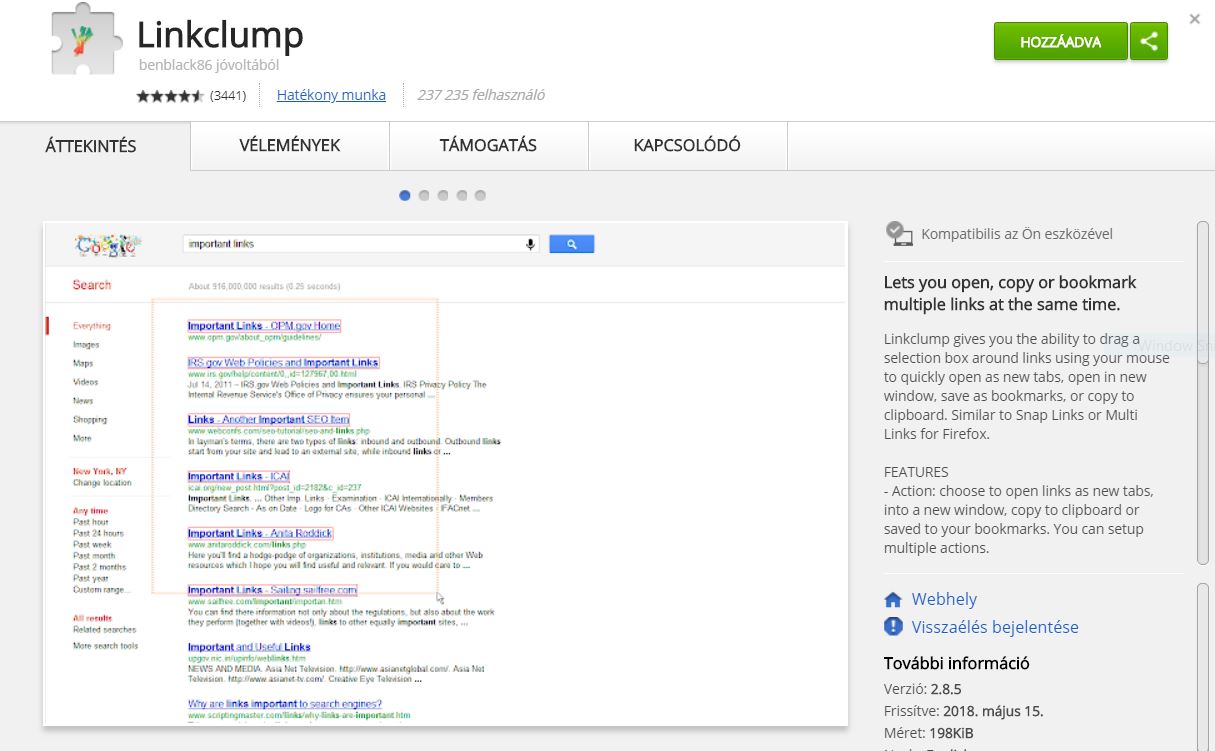Click the microphone icon in the search box
1215x751 pixels.
pyautogui.click(x=530, y=244)
